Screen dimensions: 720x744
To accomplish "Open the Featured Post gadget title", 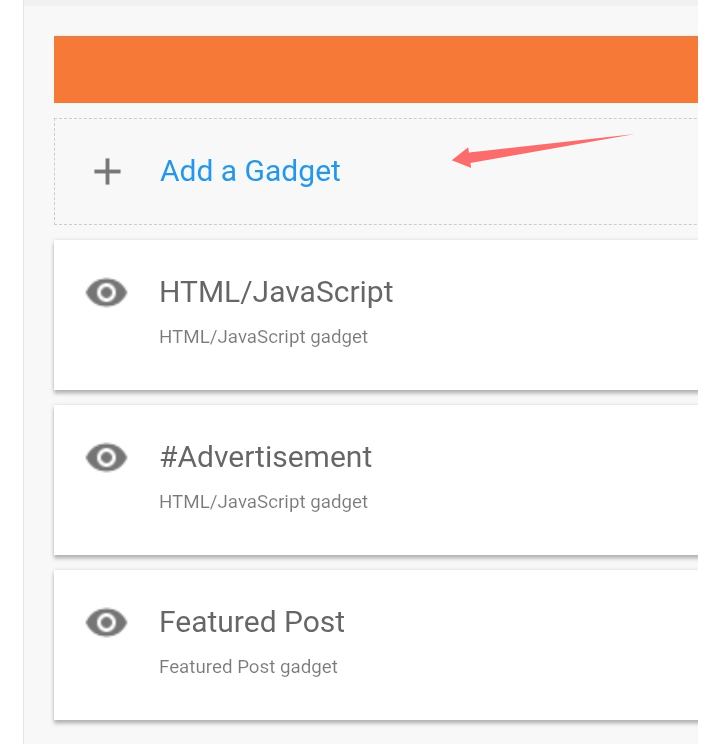I will tap(252, 622).
